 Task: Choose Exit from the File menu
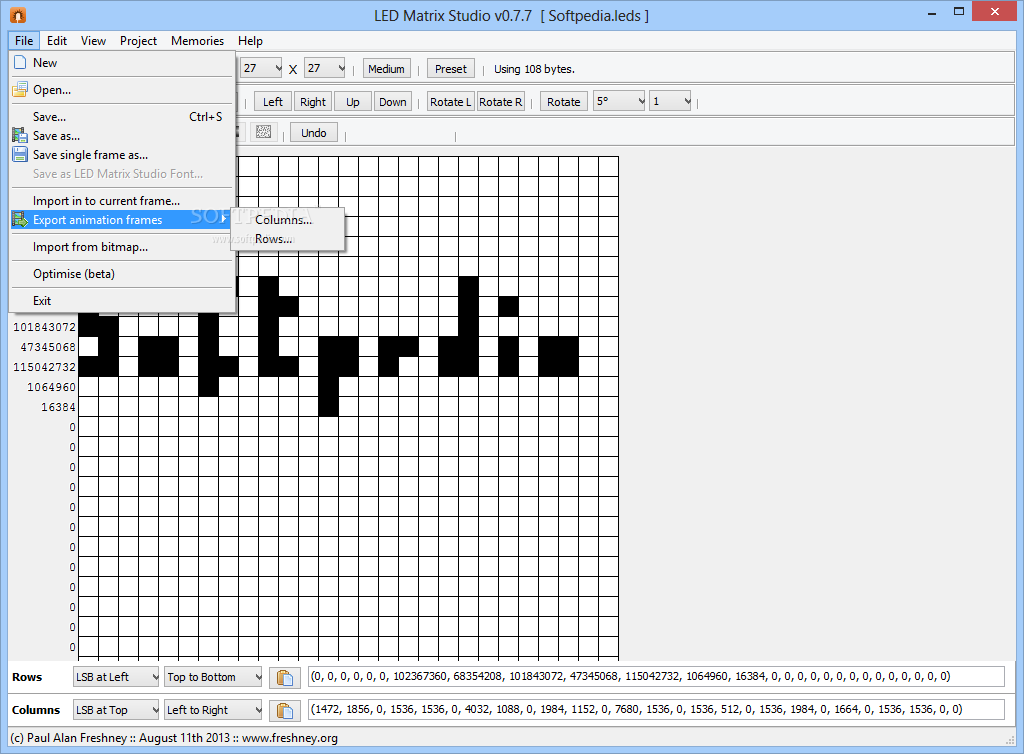pos(122,301)
